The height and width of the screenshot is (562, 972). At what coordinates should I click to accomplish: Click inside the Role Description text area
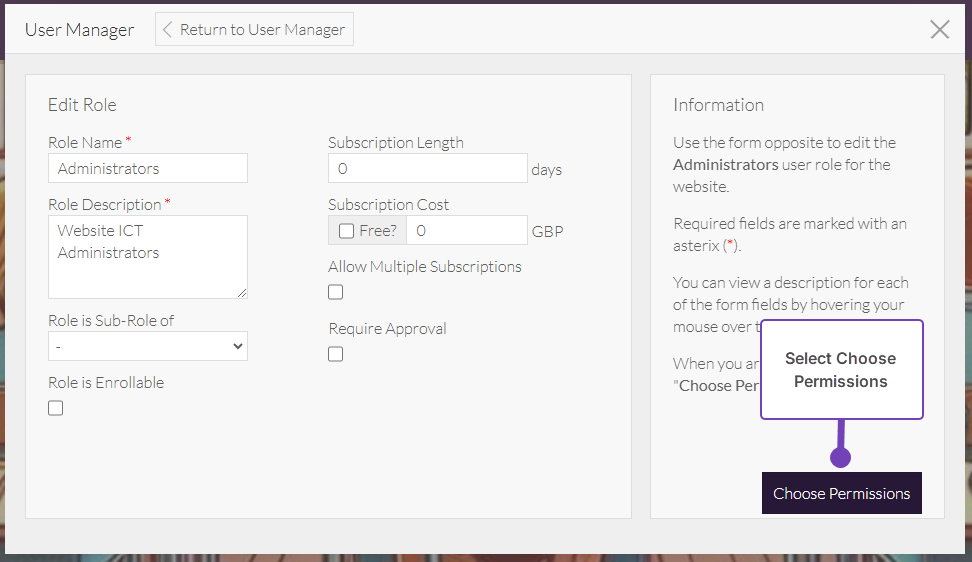(148, 256)
